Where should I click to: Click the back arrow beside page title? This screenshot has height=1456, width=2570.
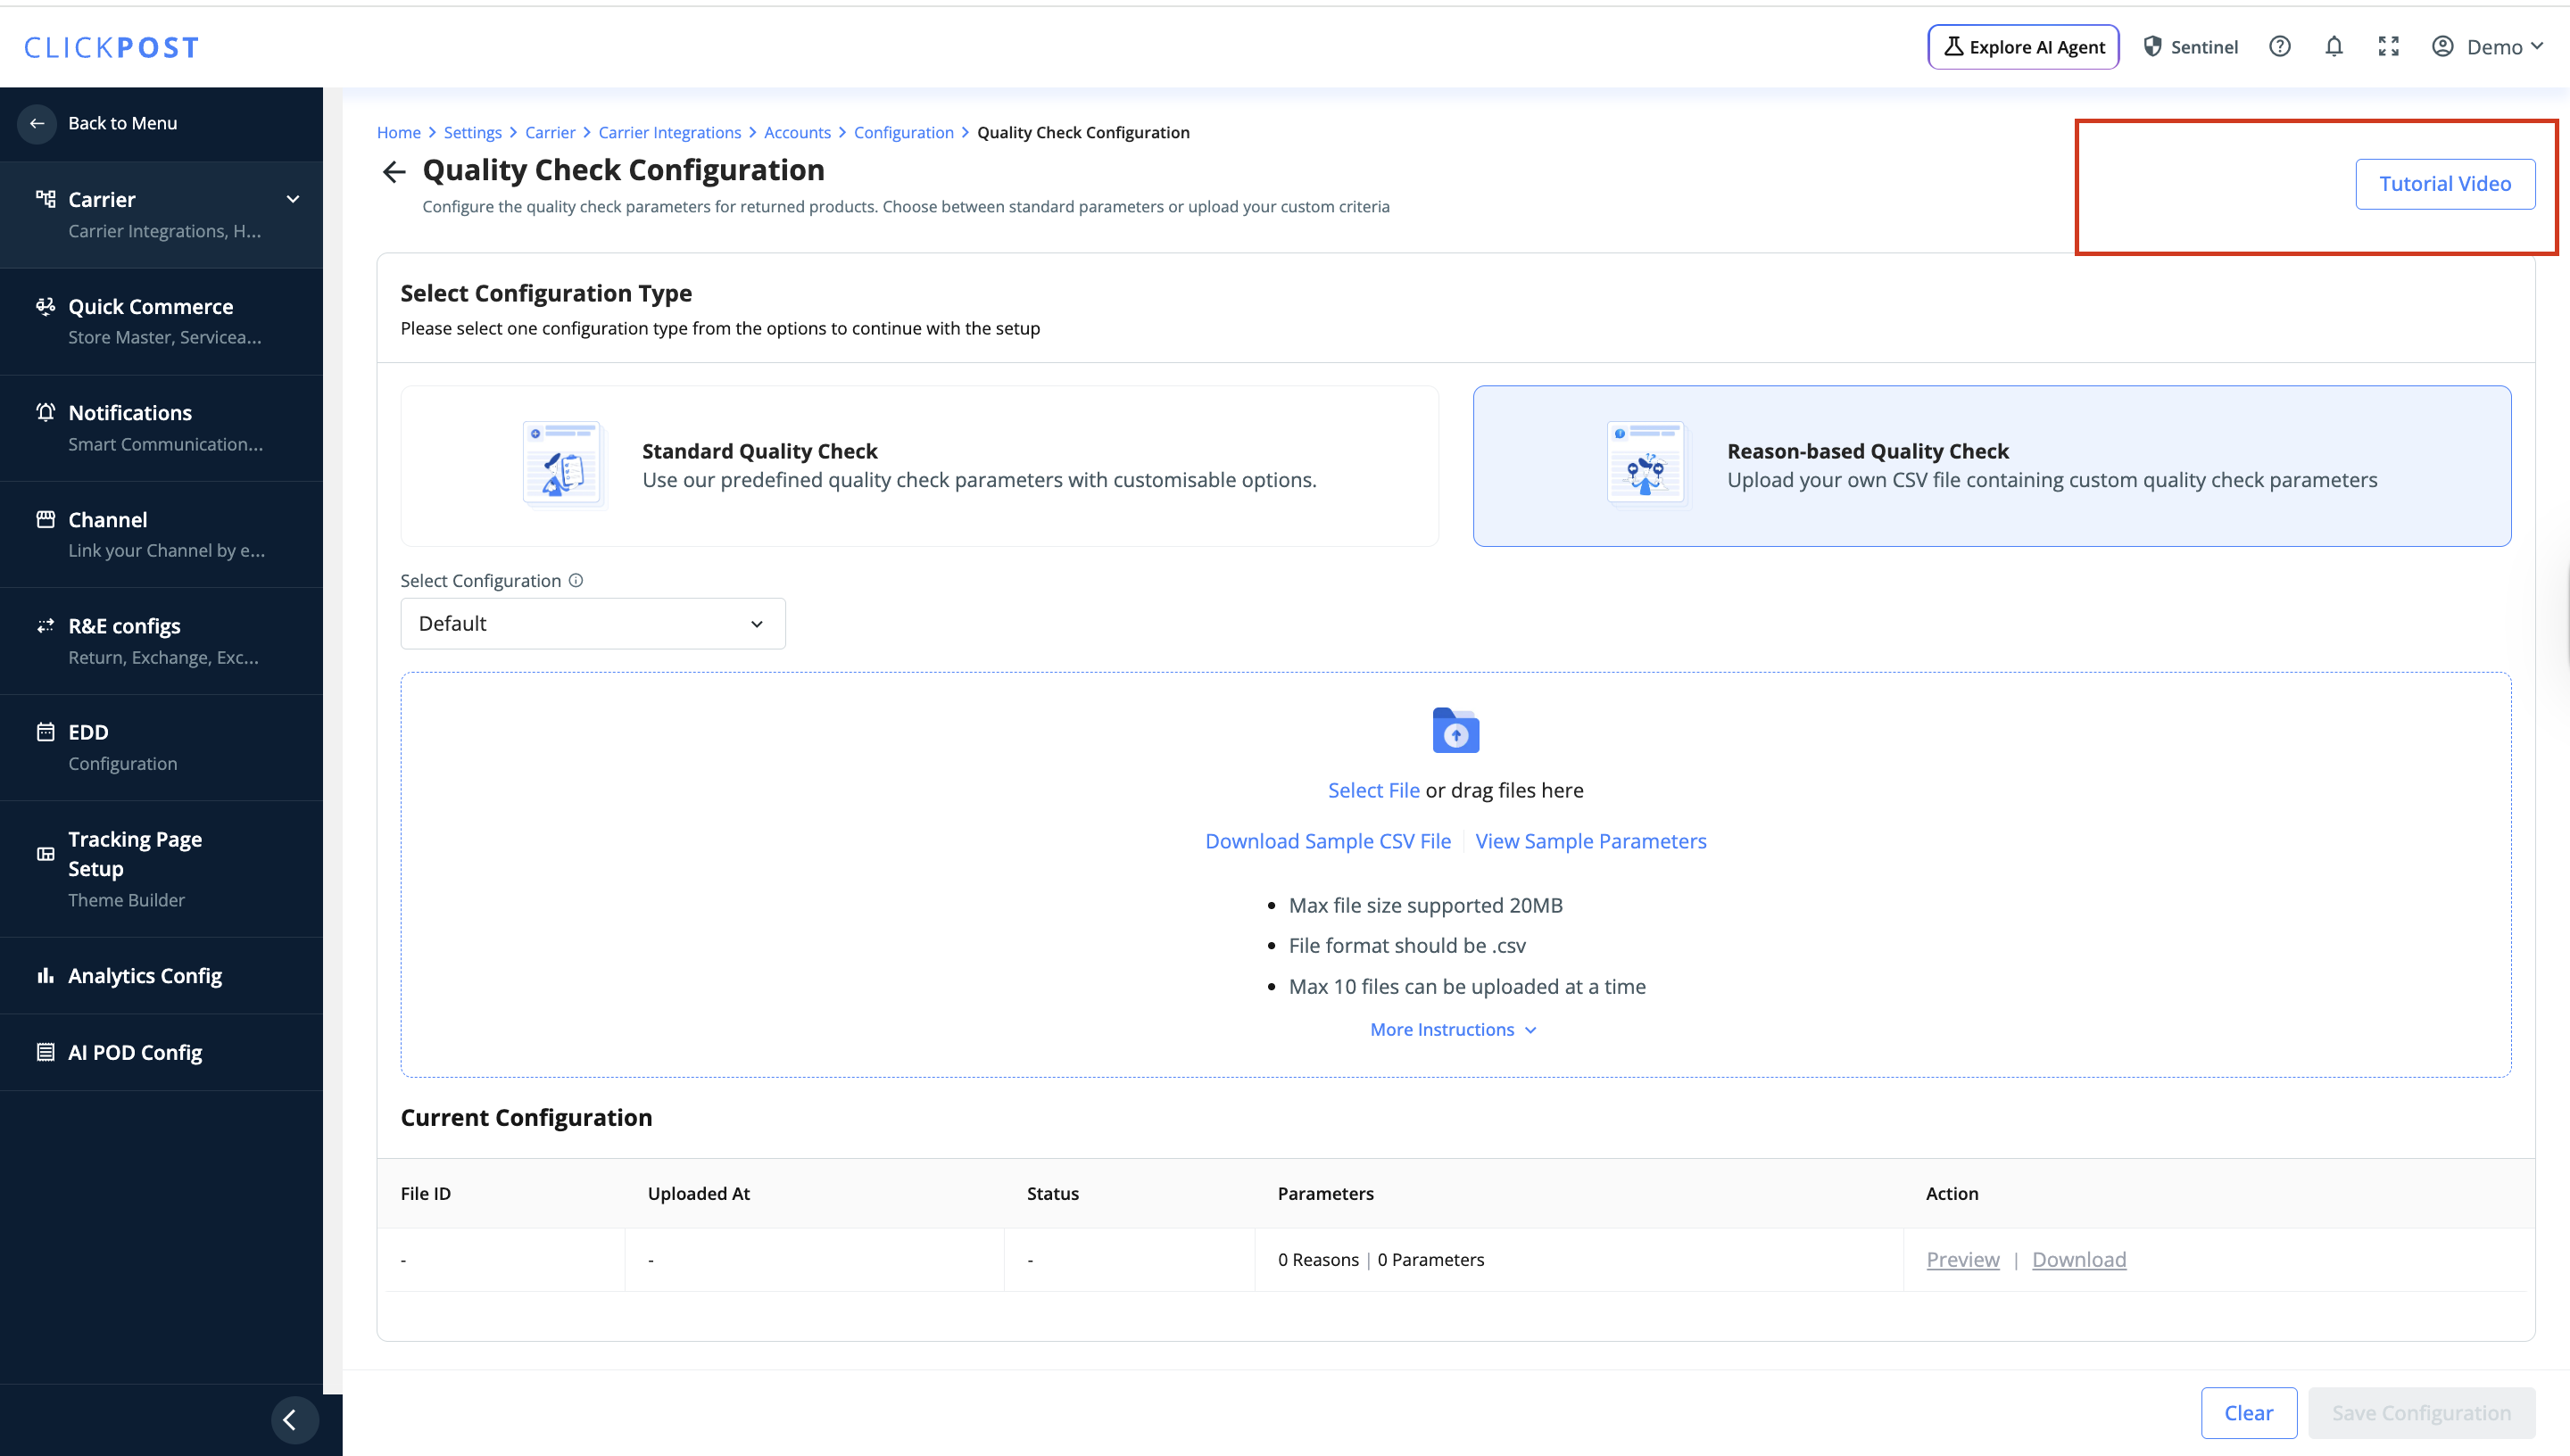click(x=394, y=172)
